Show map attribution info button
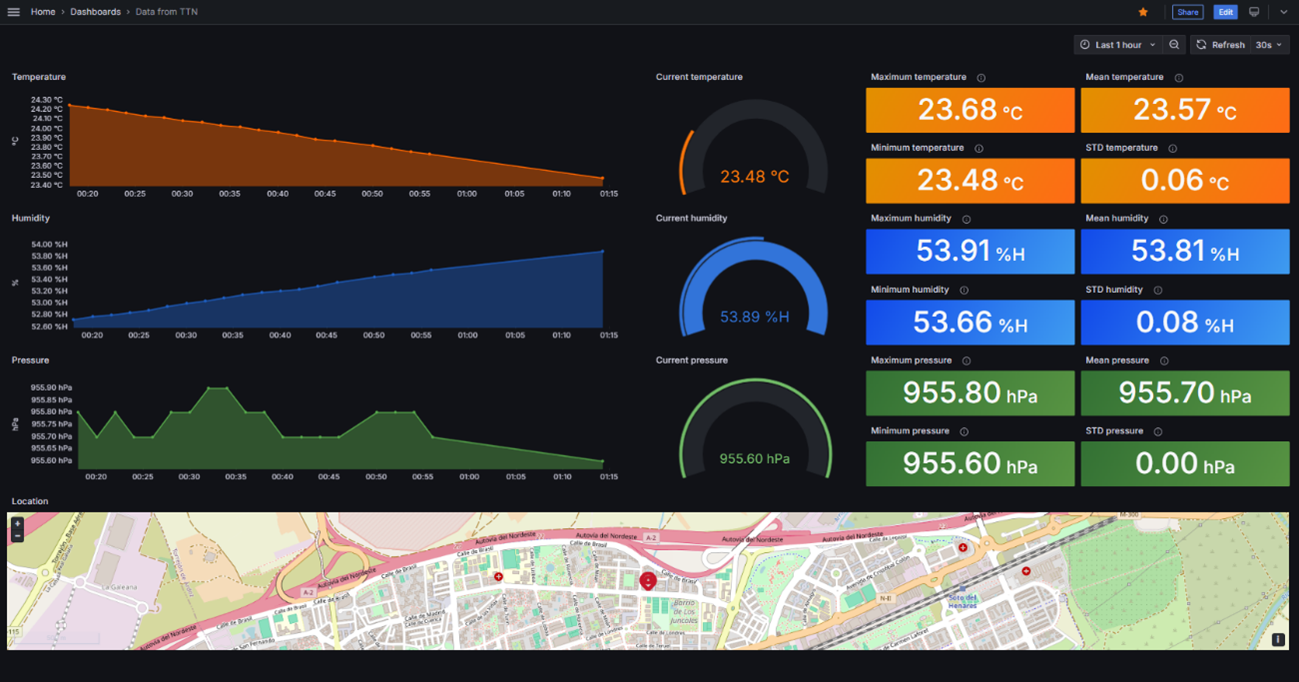This screenshot has width=1299, height=682. (x=1278, y=640)
